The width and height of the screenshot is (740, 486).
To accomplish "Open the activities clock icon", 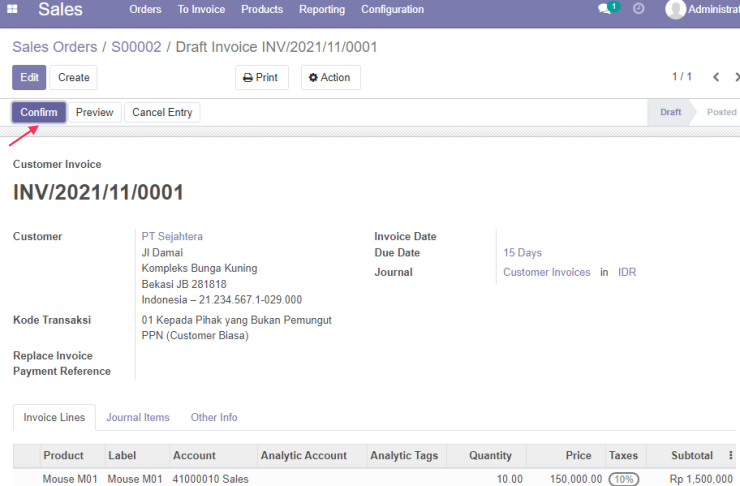I will point(639,9).
